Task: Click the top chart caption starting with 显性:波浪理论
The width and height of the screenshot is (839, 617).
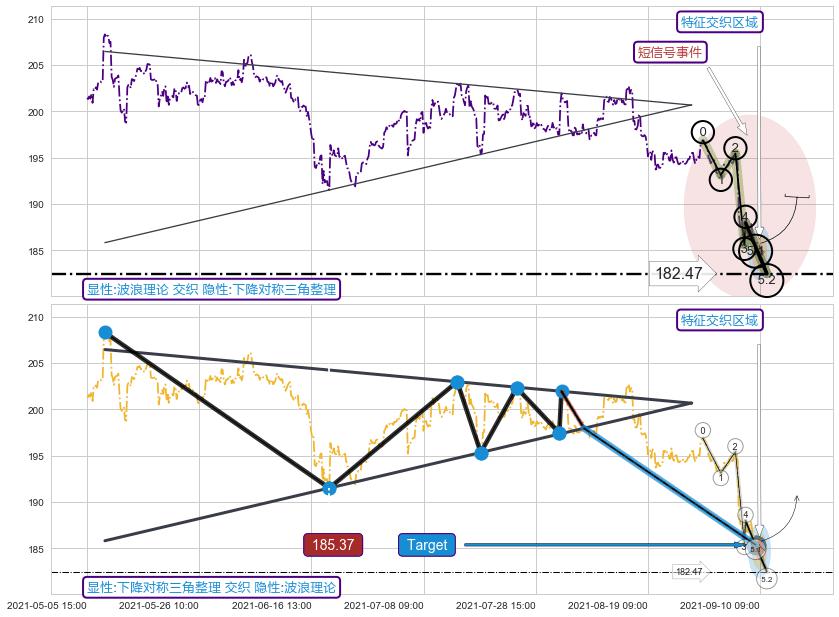Action: [212, 289]
